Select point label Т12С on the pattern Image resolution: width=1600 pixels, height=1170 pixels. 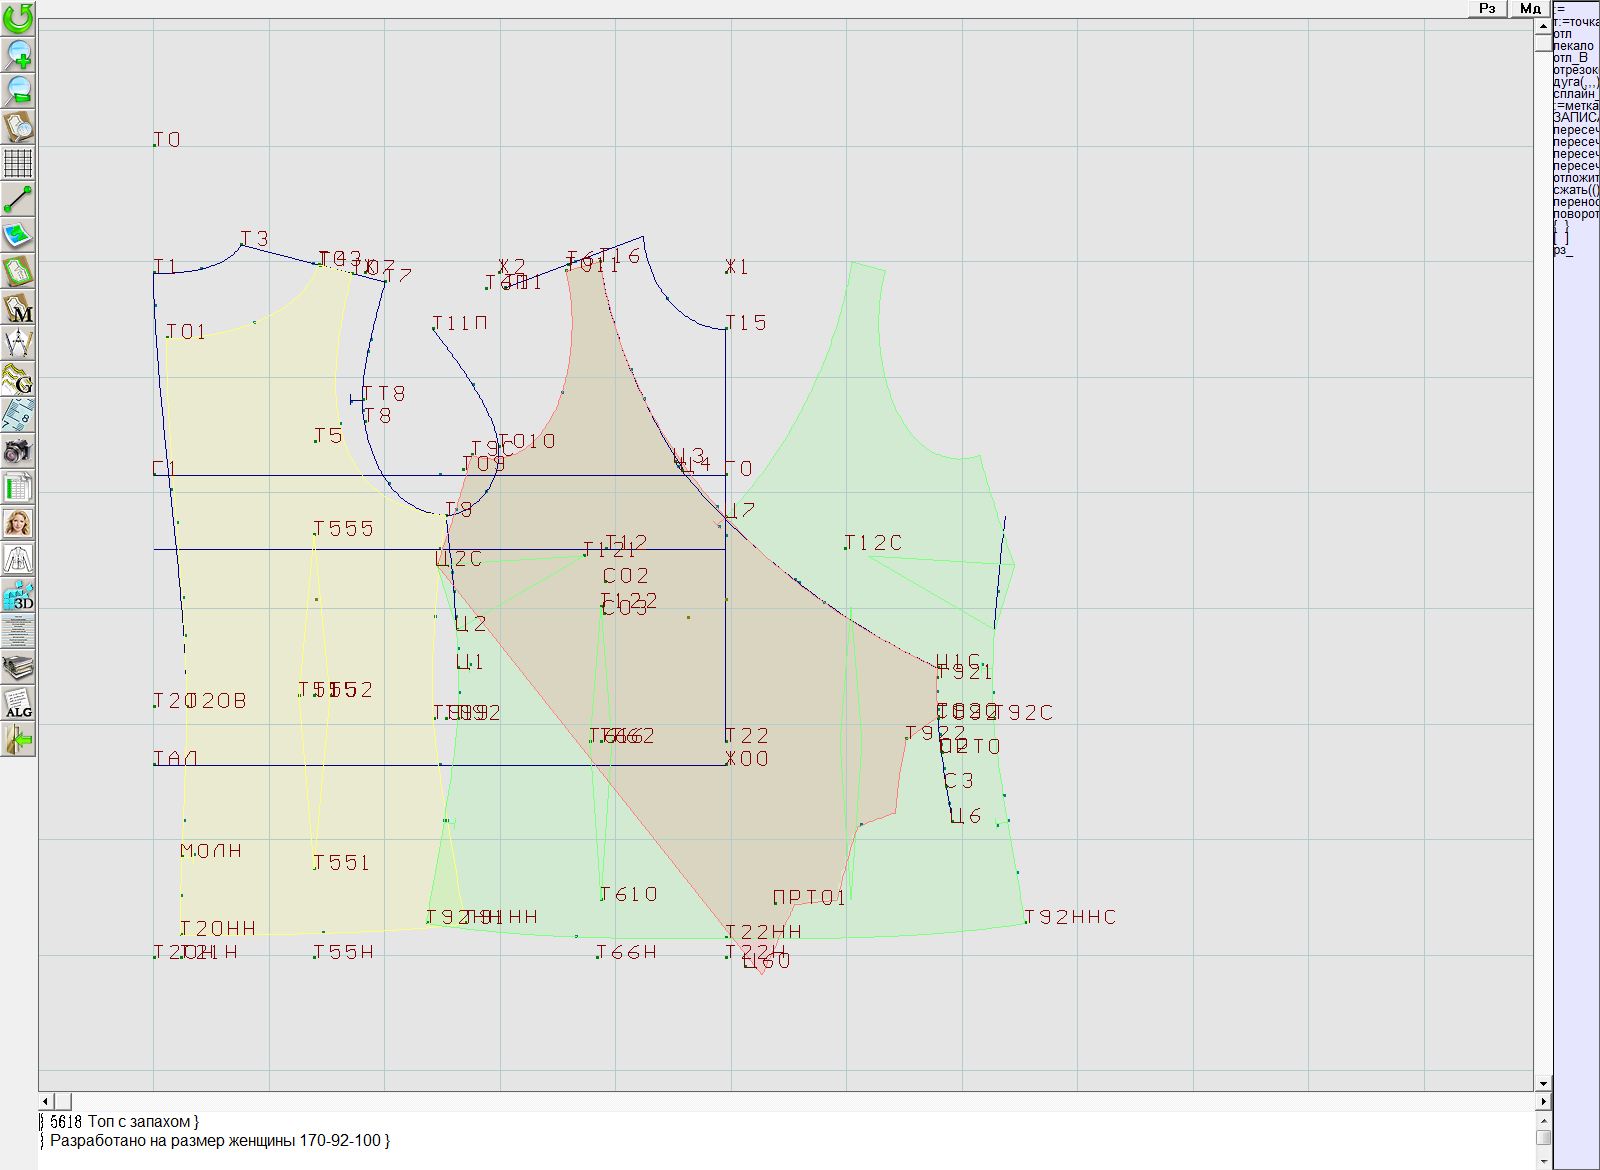tap(873, 543)
